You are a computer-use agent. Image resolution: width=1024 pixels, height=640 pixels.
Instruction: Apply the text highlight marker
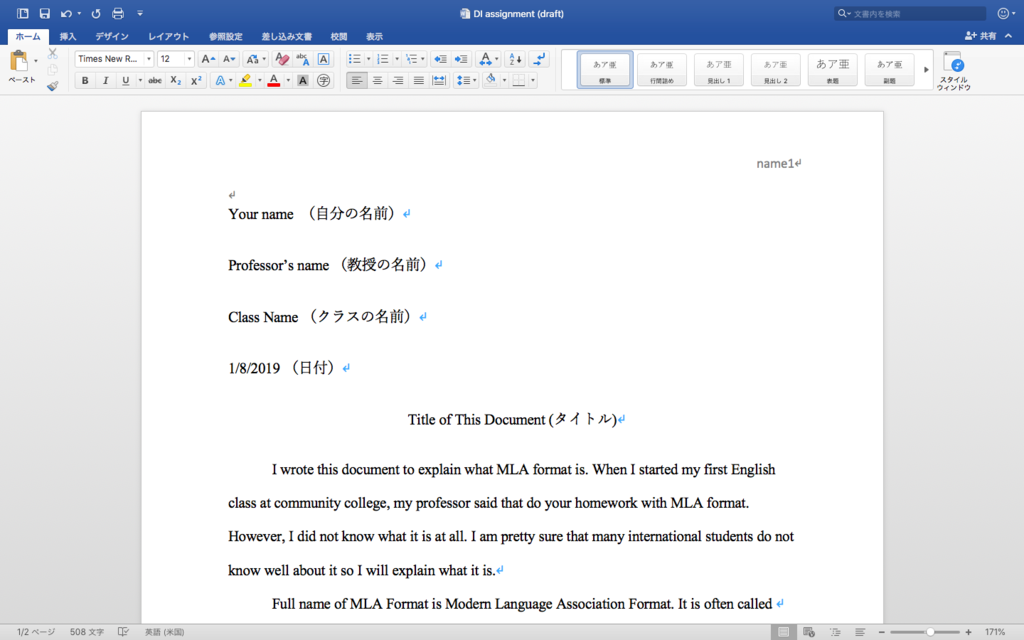coord(246,80)
